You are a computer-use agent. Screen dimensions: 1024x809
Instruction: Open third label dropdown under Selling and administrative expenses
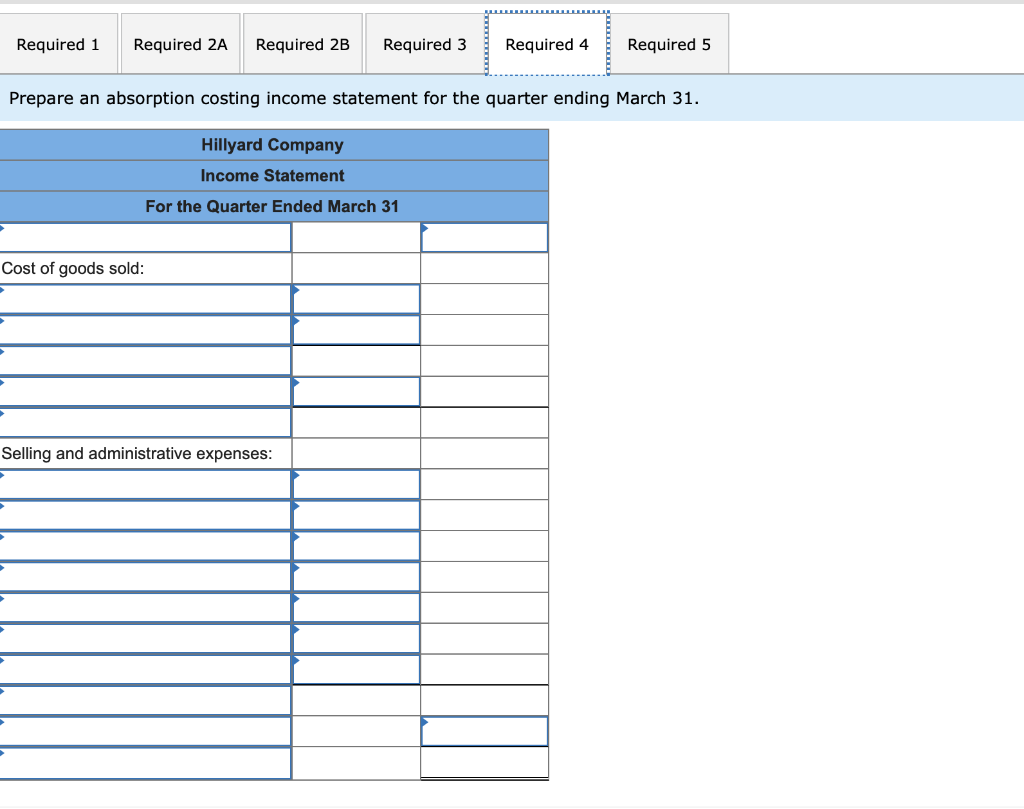[x=145, y=546]
